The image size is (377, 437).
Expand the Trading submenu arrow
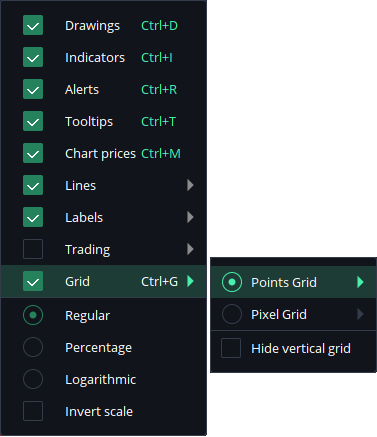point(190,249)
